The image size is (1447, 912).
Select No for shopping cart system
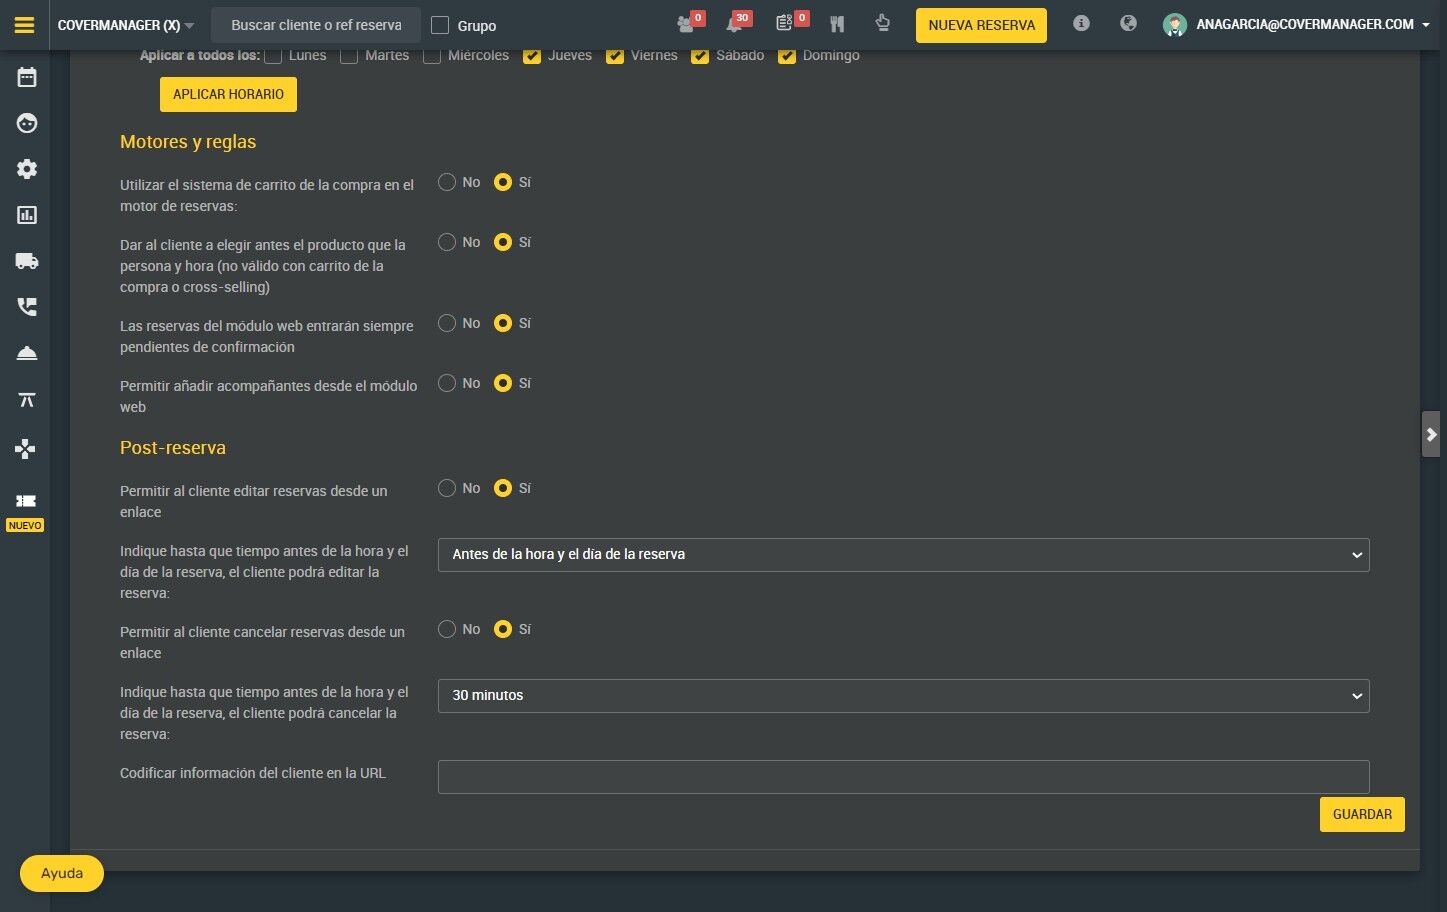447,182
